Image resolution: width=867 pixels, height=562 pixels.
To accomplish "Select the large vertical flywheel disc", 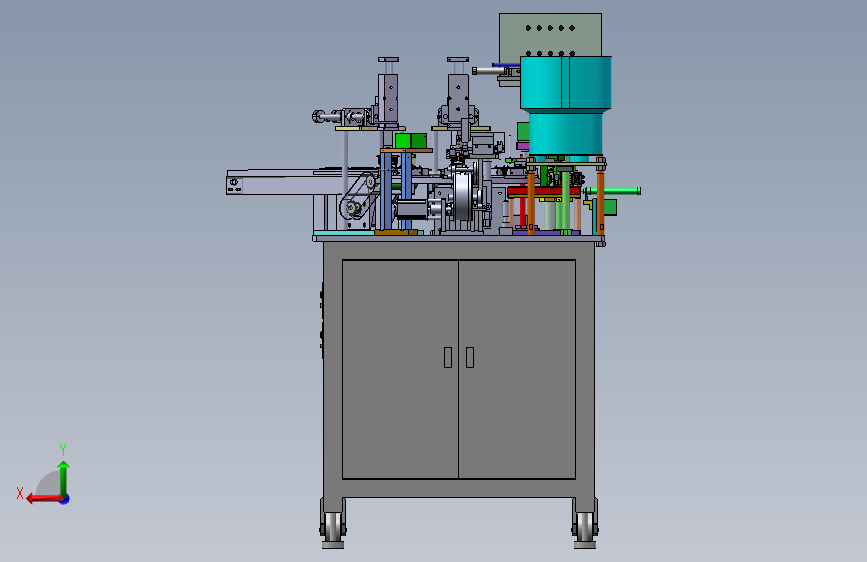I will (462, 195).
